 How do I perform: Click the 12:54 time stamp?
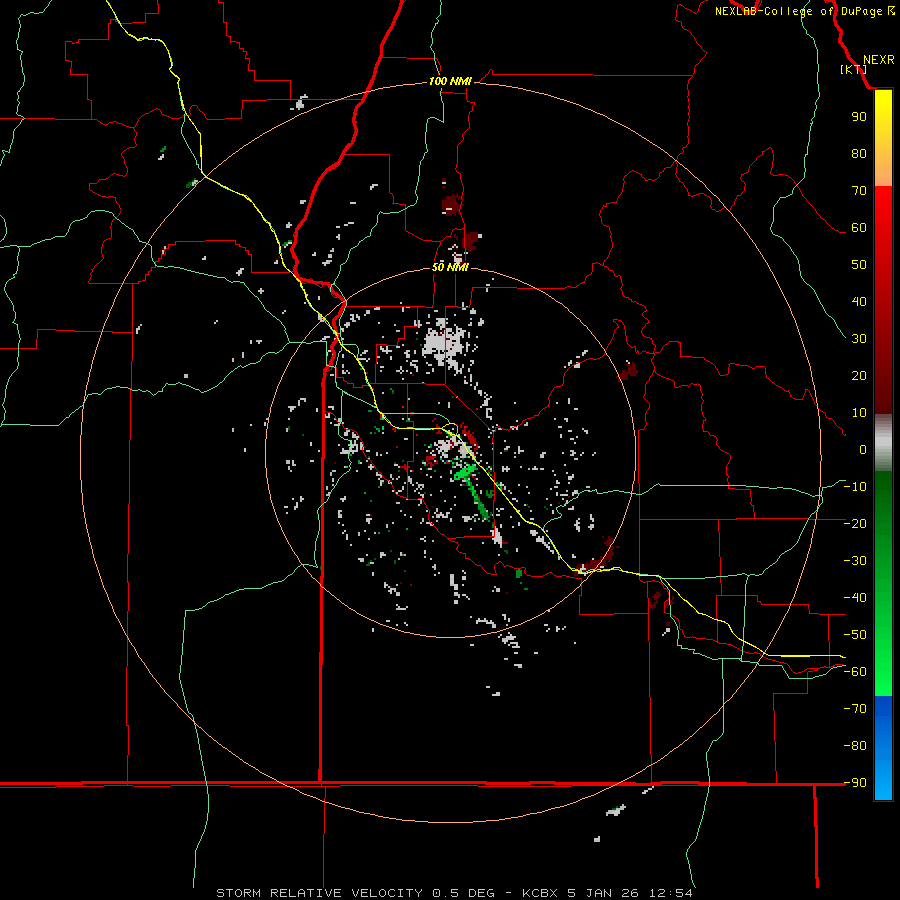point(671,893)
